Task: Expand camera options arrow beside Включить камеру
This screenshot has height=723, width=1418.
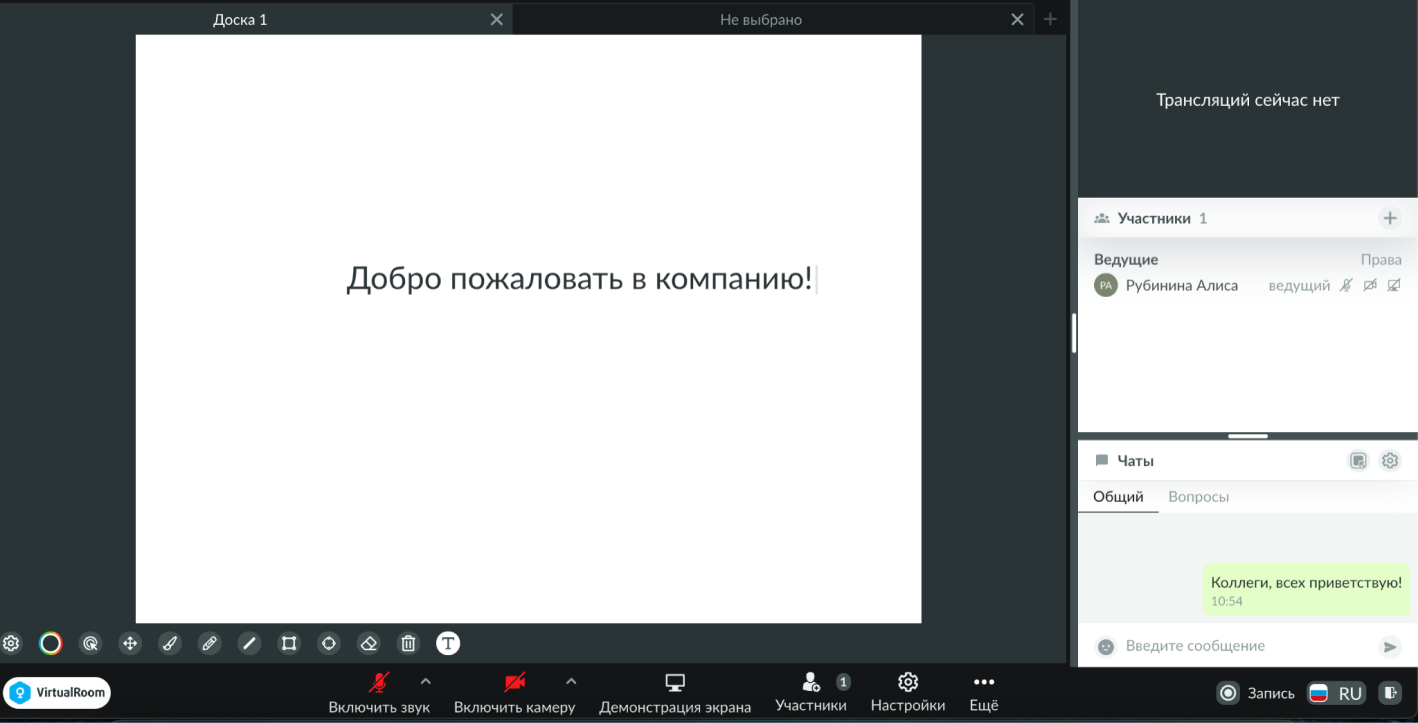Action: tap(571, 682)
